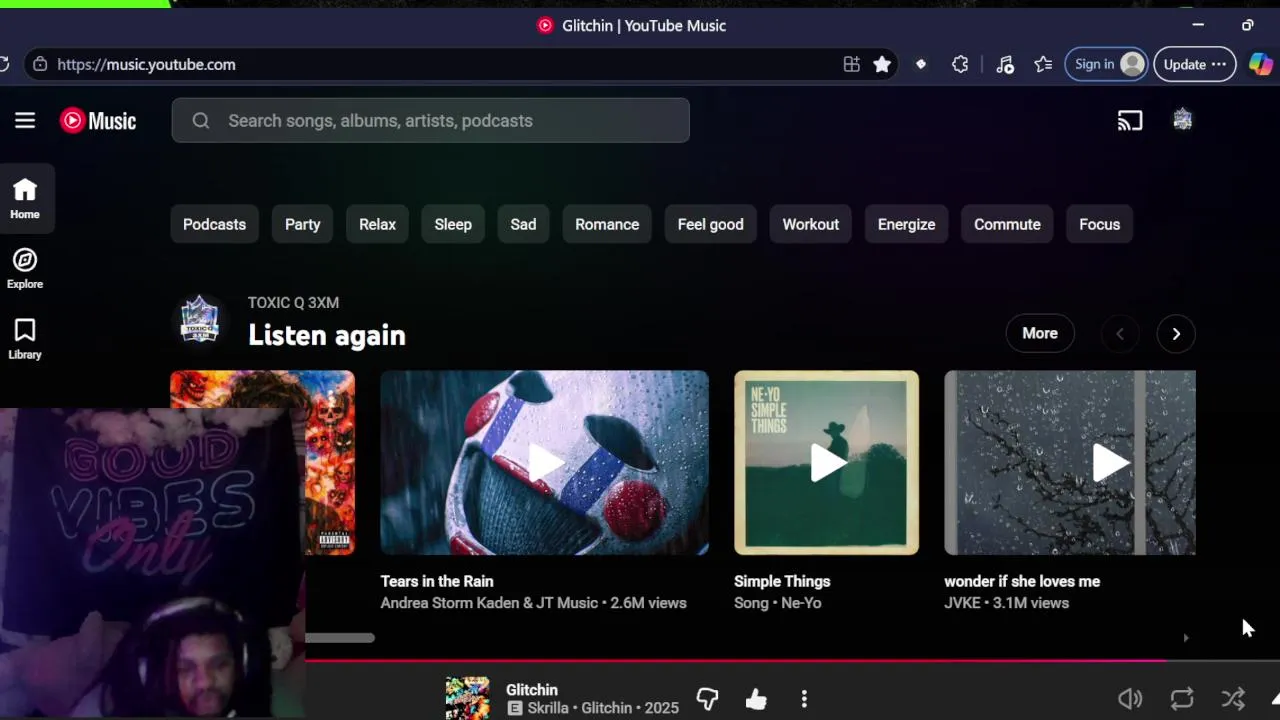
Task: Click the diamond shaped toolbar icon
Action: pyautogui.click(x=921, y=64)
